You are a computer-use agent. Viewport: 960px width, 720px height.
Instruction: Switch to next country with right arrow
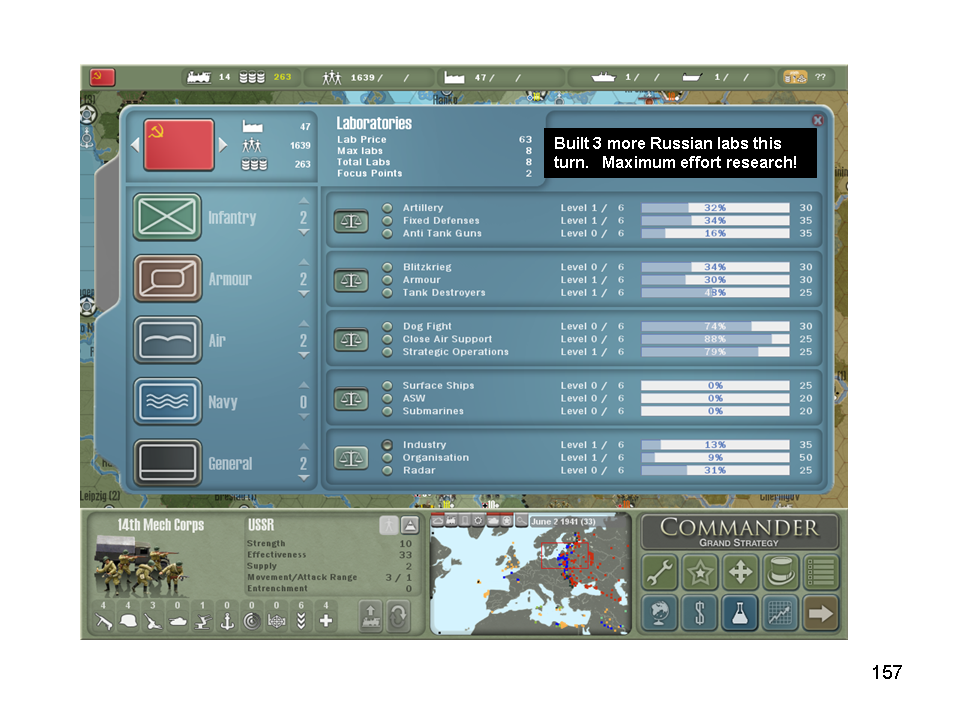coord(223,145)
